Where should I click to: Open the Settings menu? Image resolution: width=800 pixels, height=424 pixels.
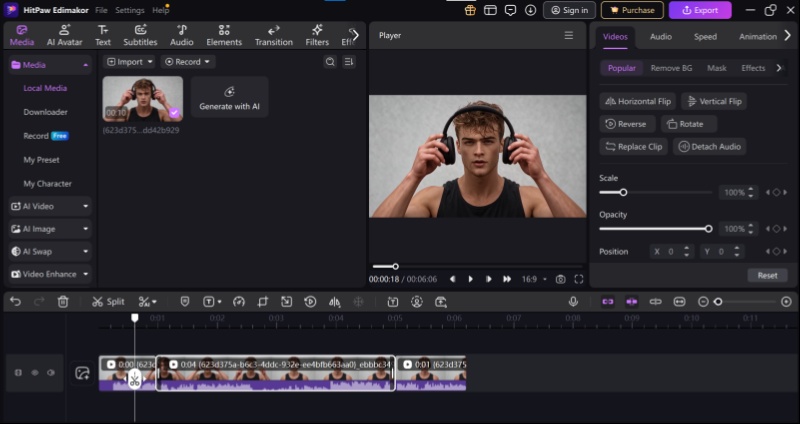click(130, 10)
